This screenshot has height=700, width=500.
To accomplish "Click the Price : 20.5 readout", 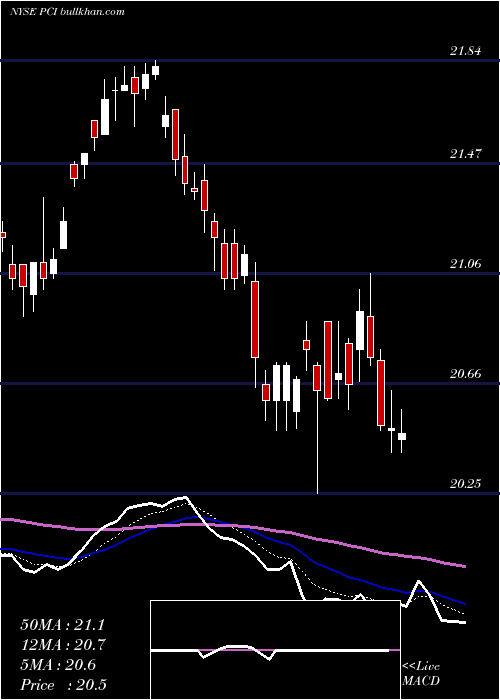I will [63, 685].
